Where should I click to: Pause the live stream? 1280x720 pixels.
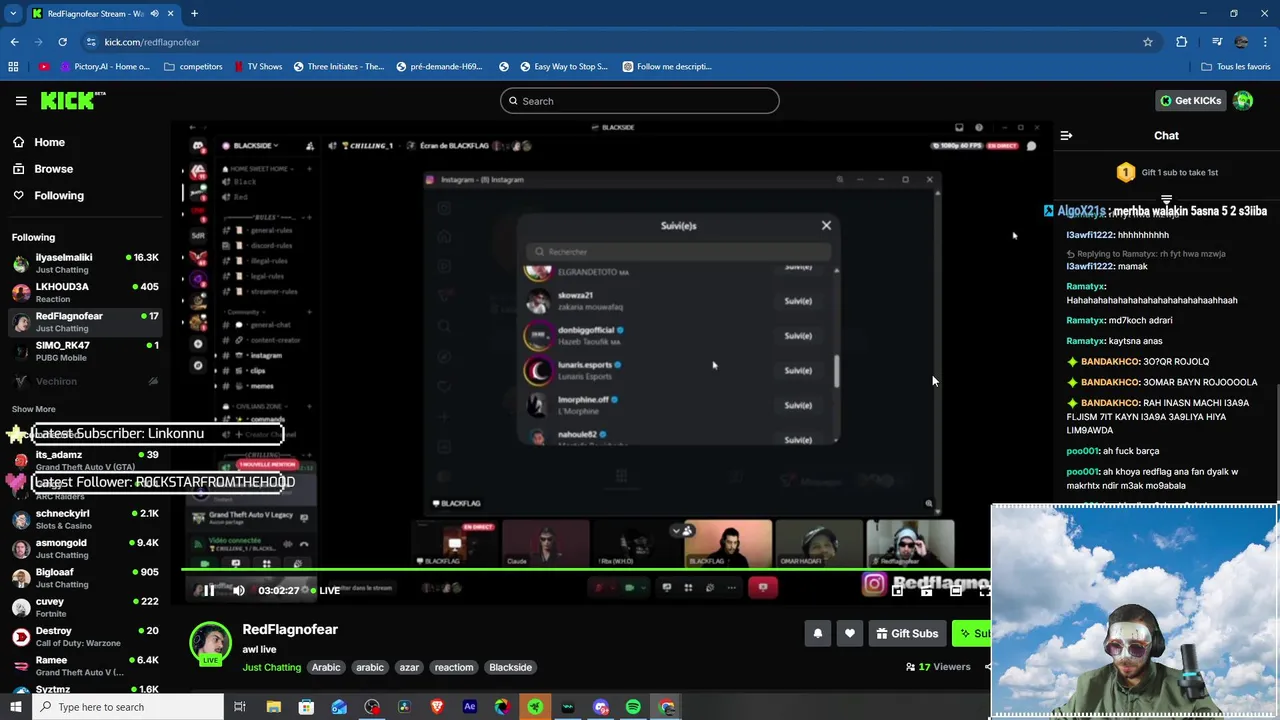208,590
